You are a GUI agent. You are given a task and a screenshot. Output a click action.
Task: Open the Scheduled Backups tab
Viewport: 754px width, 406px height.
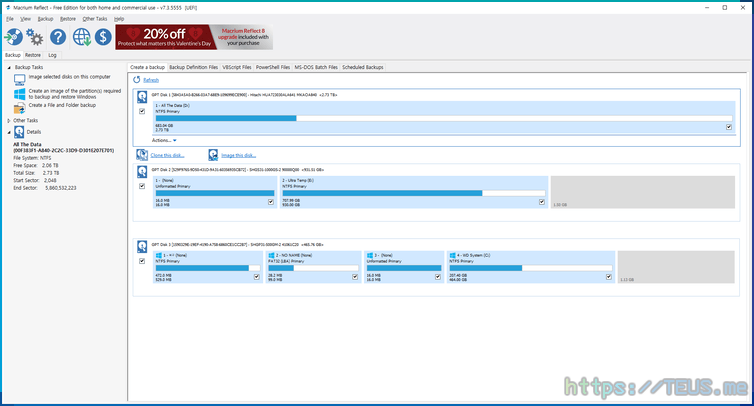[363, 67]
